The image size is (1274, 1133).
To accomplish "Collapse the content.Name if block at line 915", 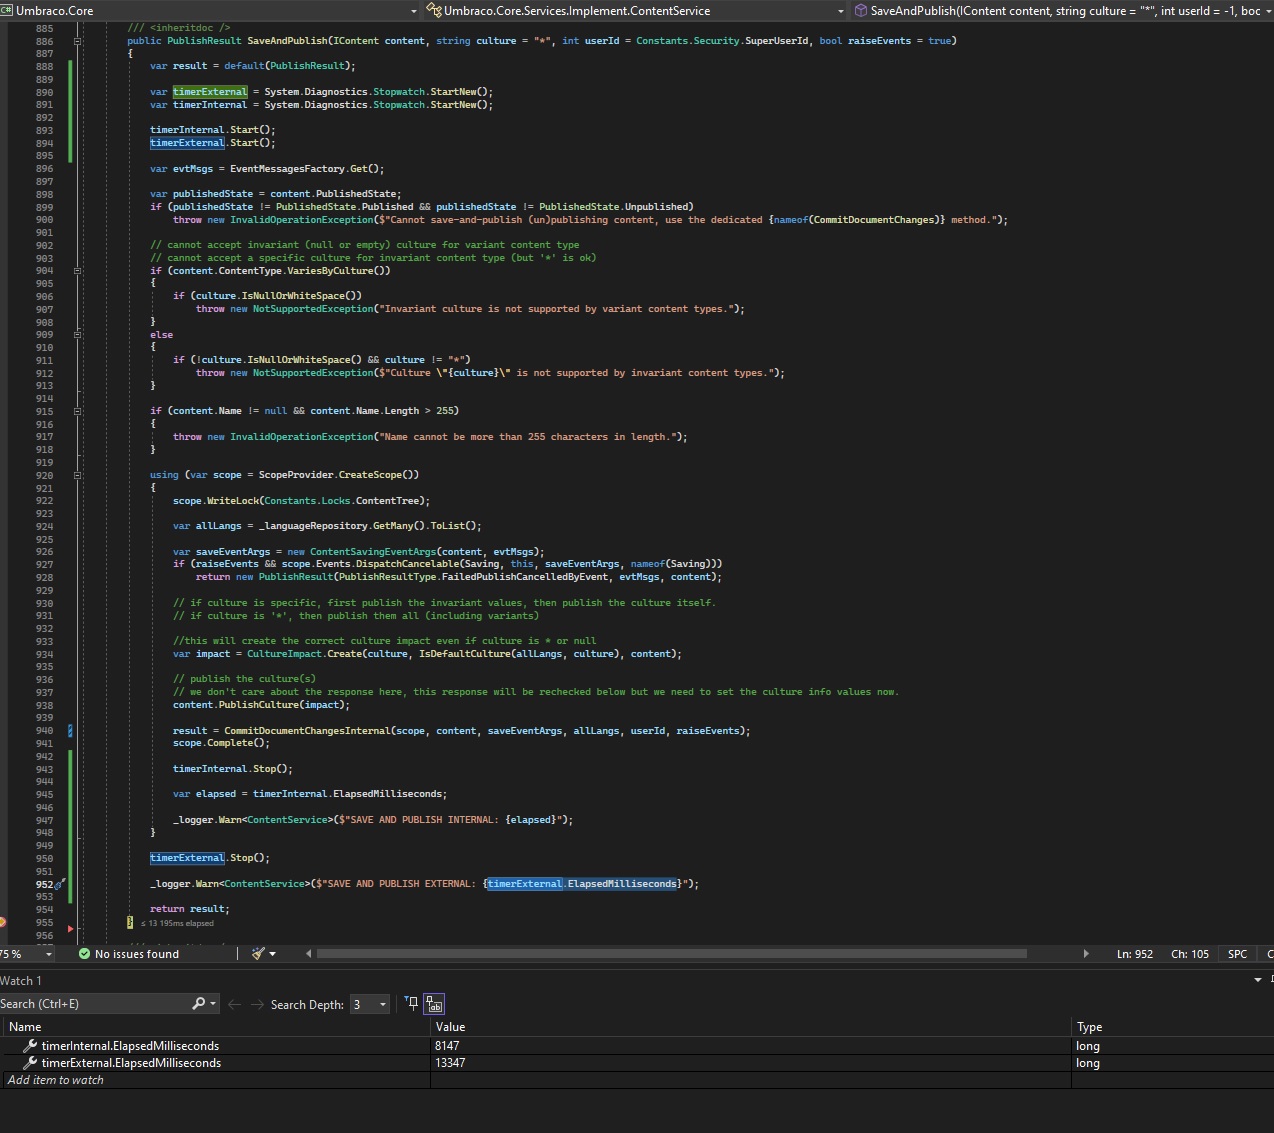I will [x=77, y=411].
